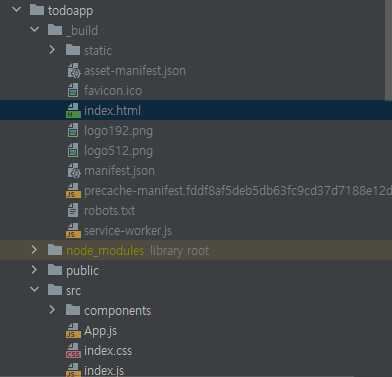Click the public folder icon
Image resolution: width=392 pixels, height=377 pixels.
click(x=55, y=270)
